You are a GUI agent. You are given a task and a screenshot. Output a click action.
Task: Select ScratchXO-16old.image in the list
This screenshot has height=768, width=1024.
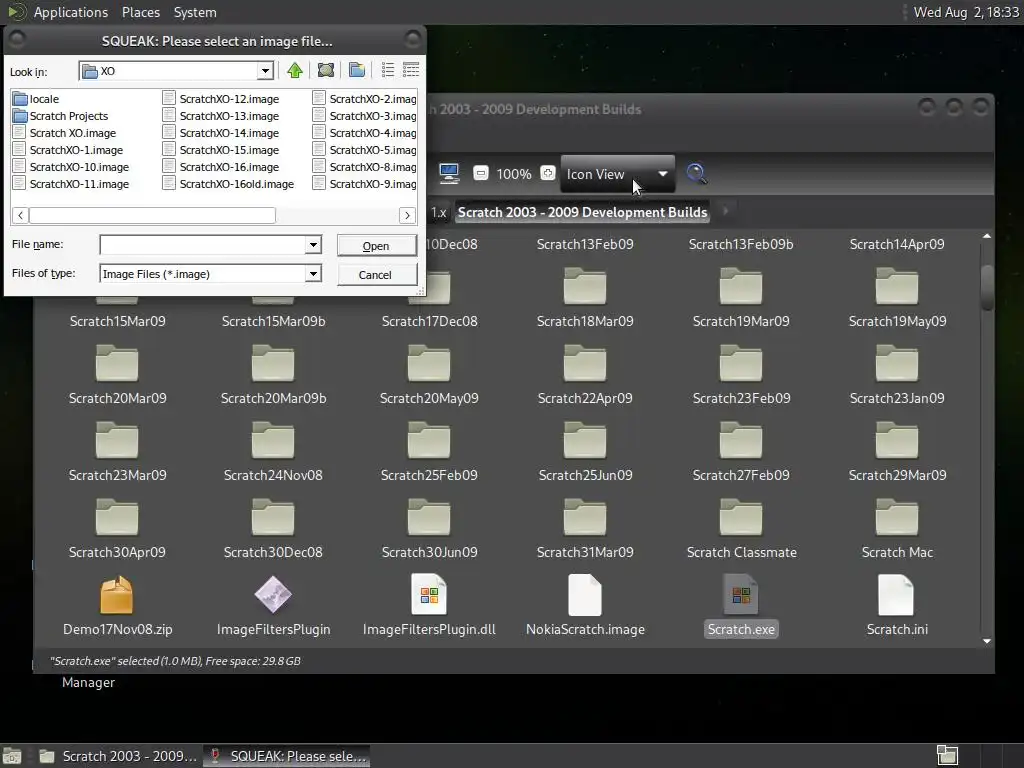[x=229, y=184]
